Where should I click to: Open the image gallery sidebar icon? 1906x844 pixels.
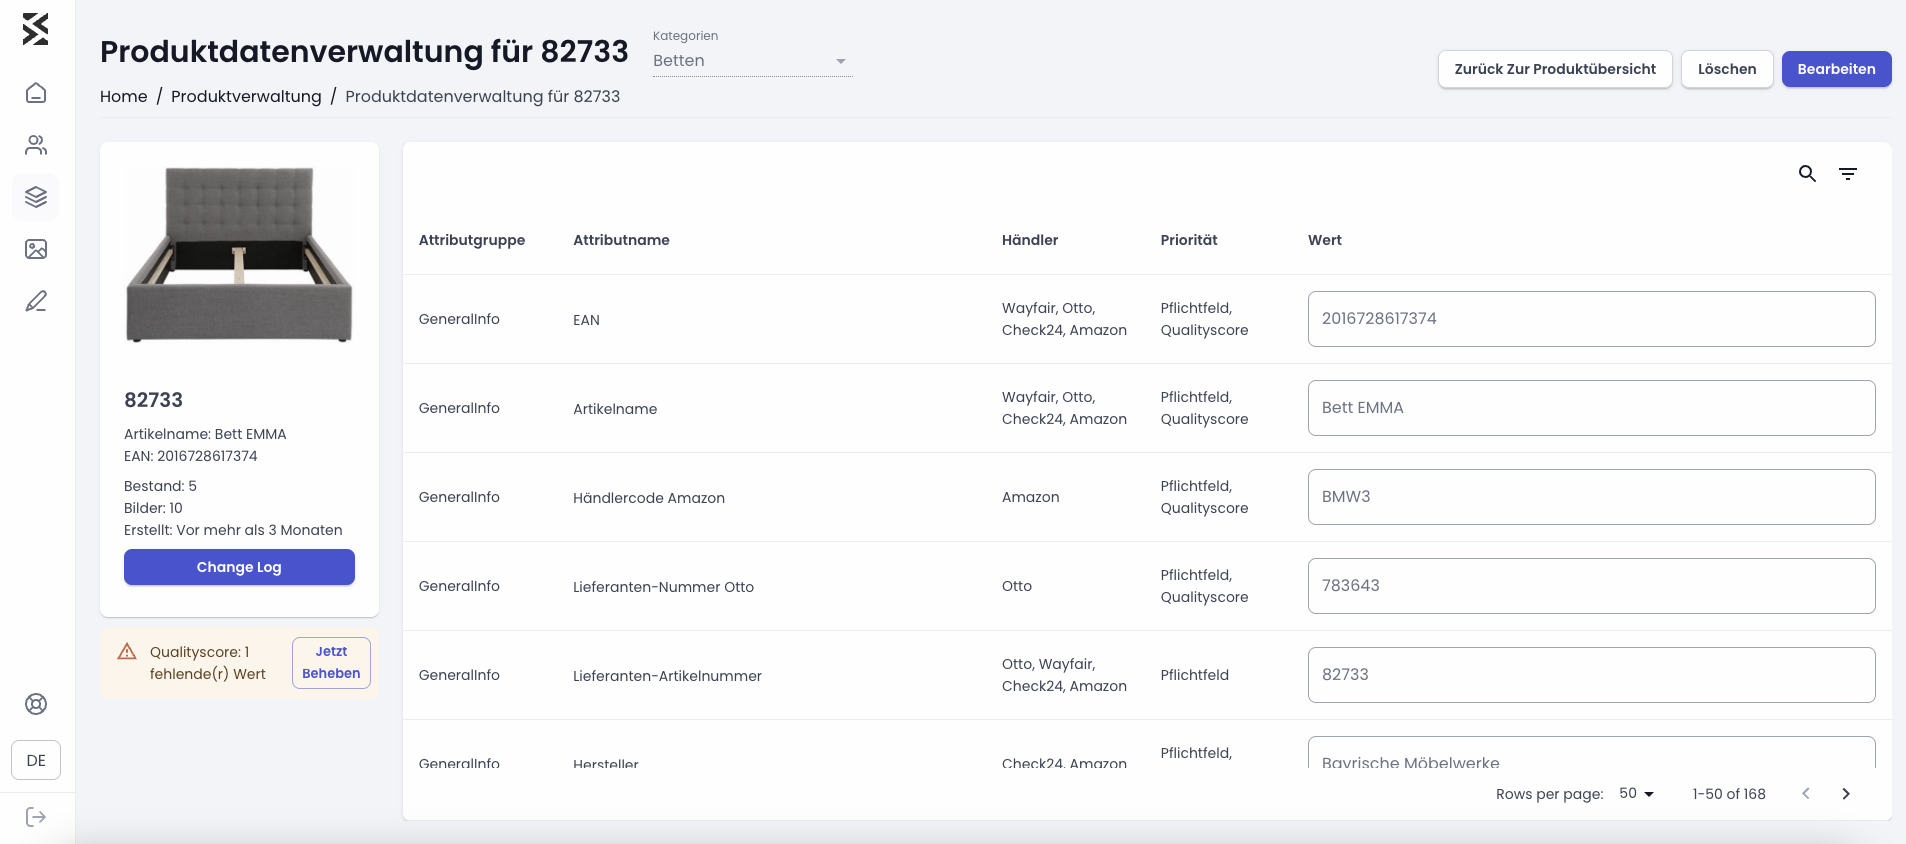(x=36, y=249)
